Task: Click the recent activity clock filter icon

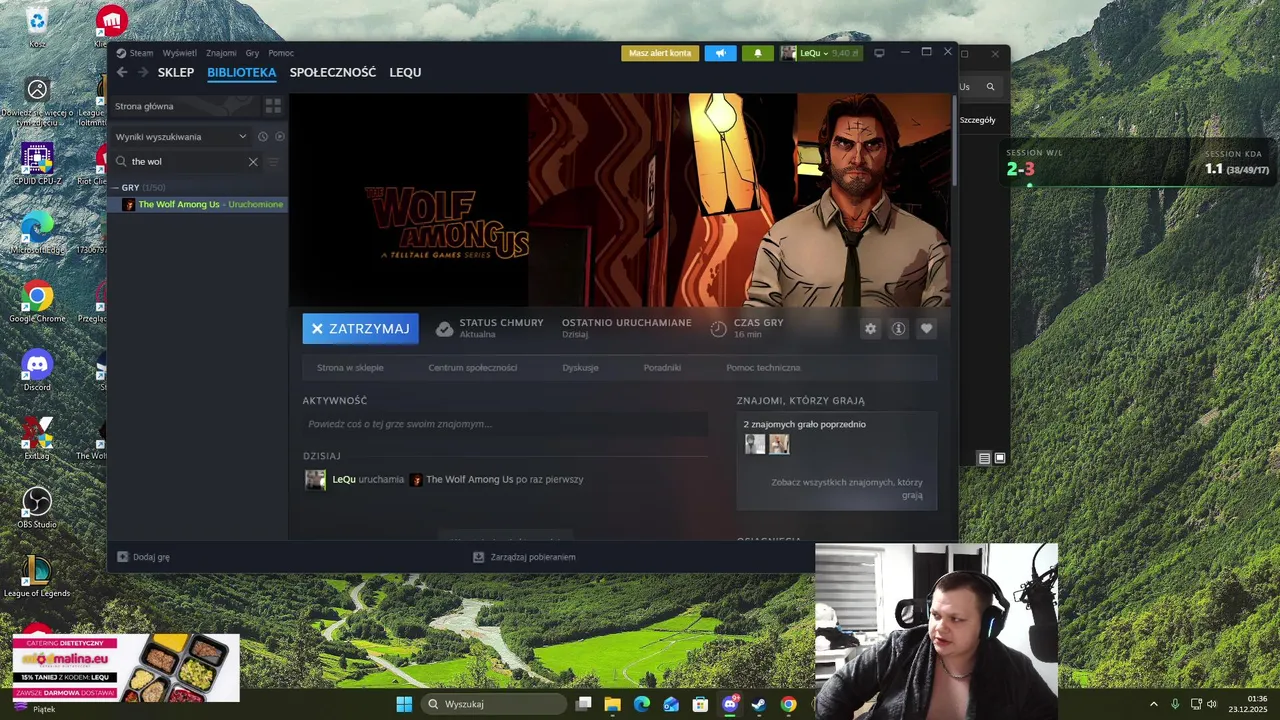Action: tap(263, 137)
